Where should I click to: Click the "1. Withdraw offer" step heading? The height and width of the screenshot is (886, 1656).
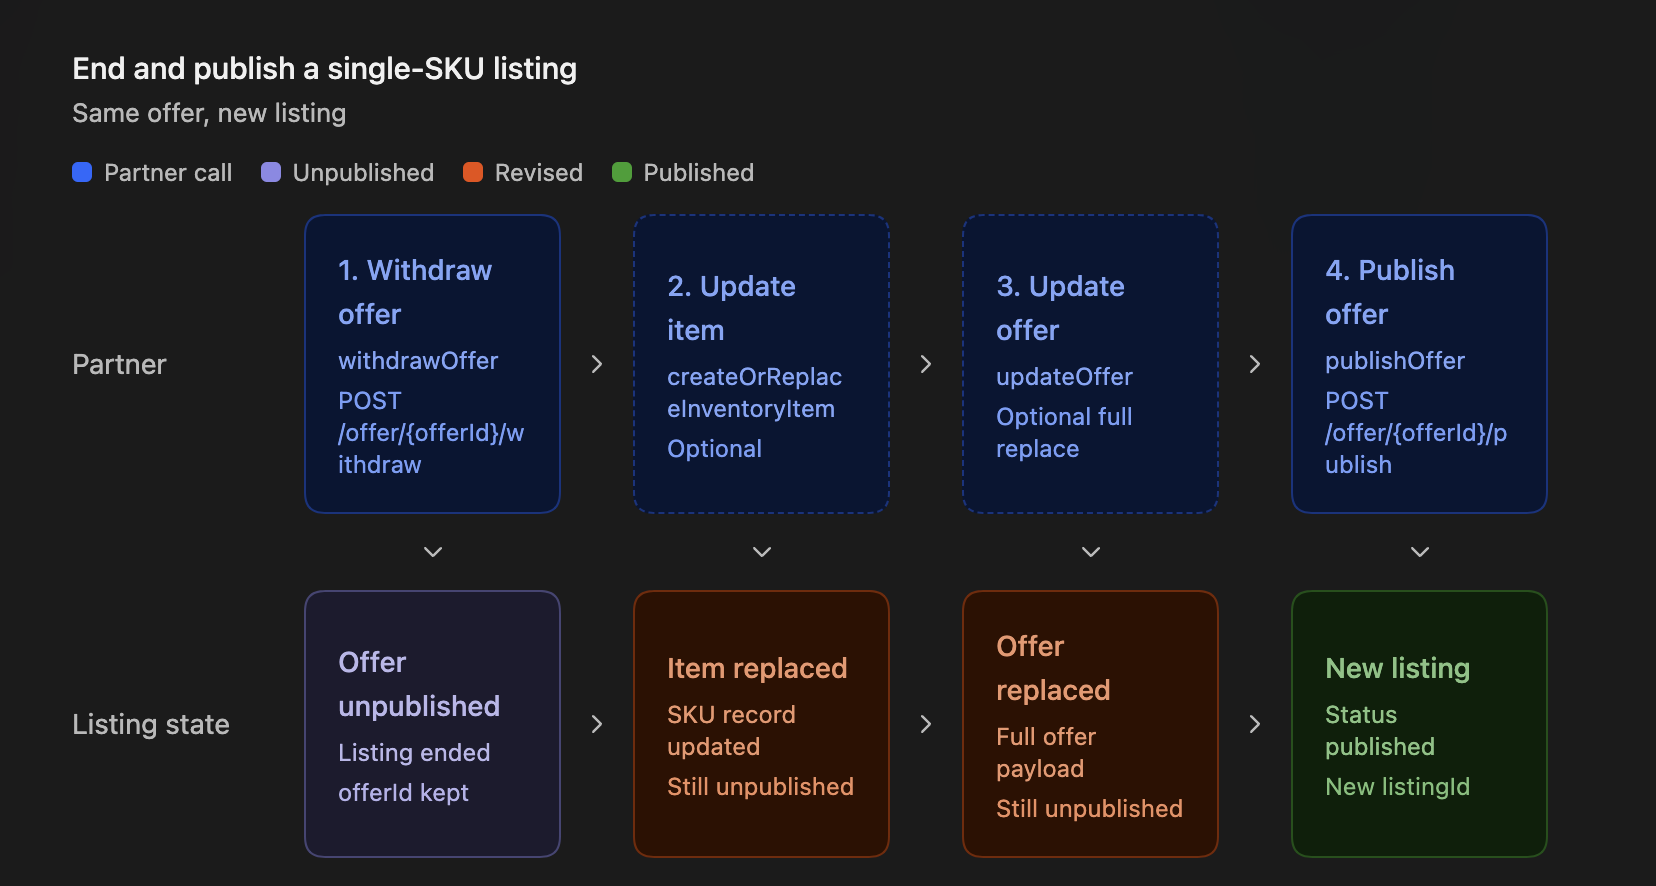point(415,292)
